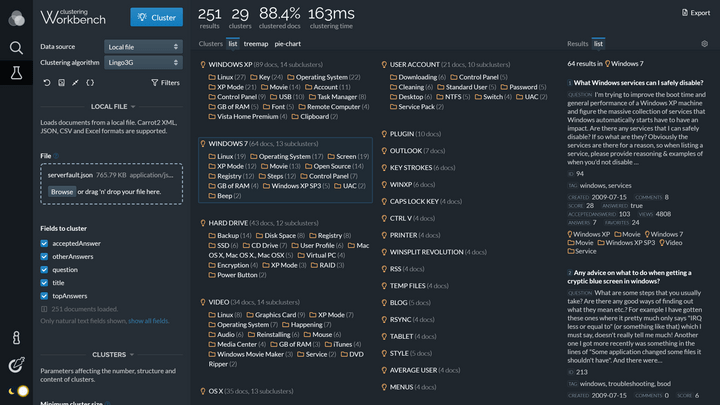720x405 pixels.
Task: Select the flask workbench view icon
Action: tap(16, 73)
